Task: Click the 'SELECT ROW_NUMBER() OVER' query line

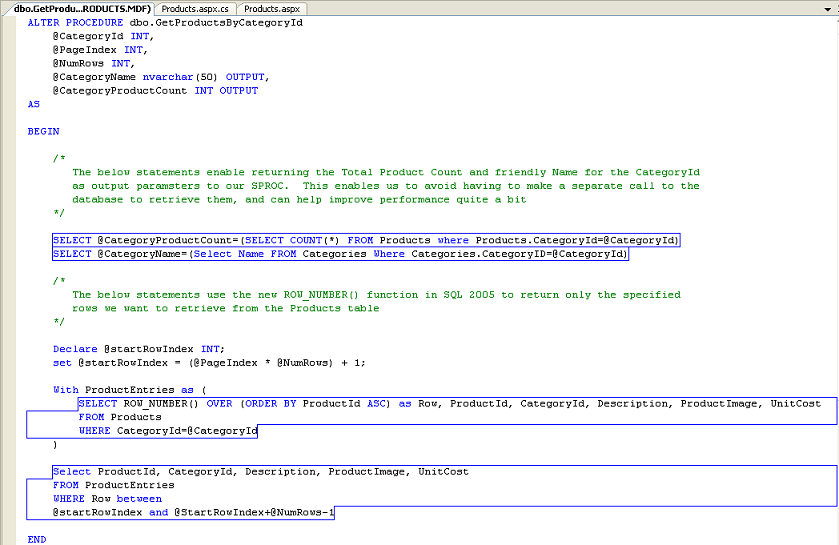Action: point(449,404)
